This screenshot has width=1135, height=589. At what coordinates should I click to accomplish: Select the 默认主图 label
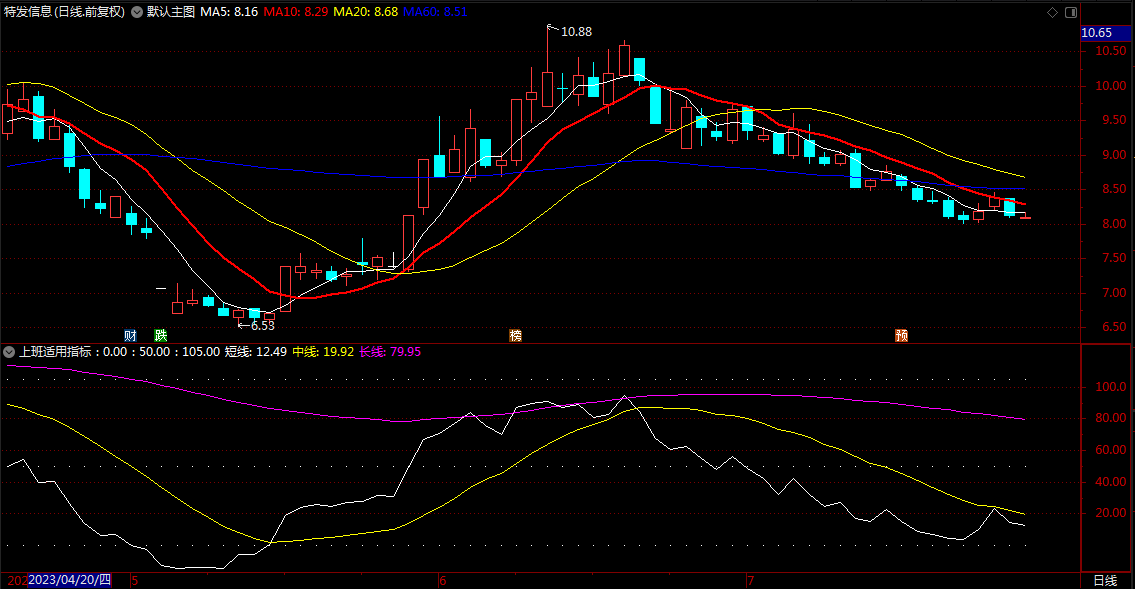pyautogui.click(x=171, y=12)
